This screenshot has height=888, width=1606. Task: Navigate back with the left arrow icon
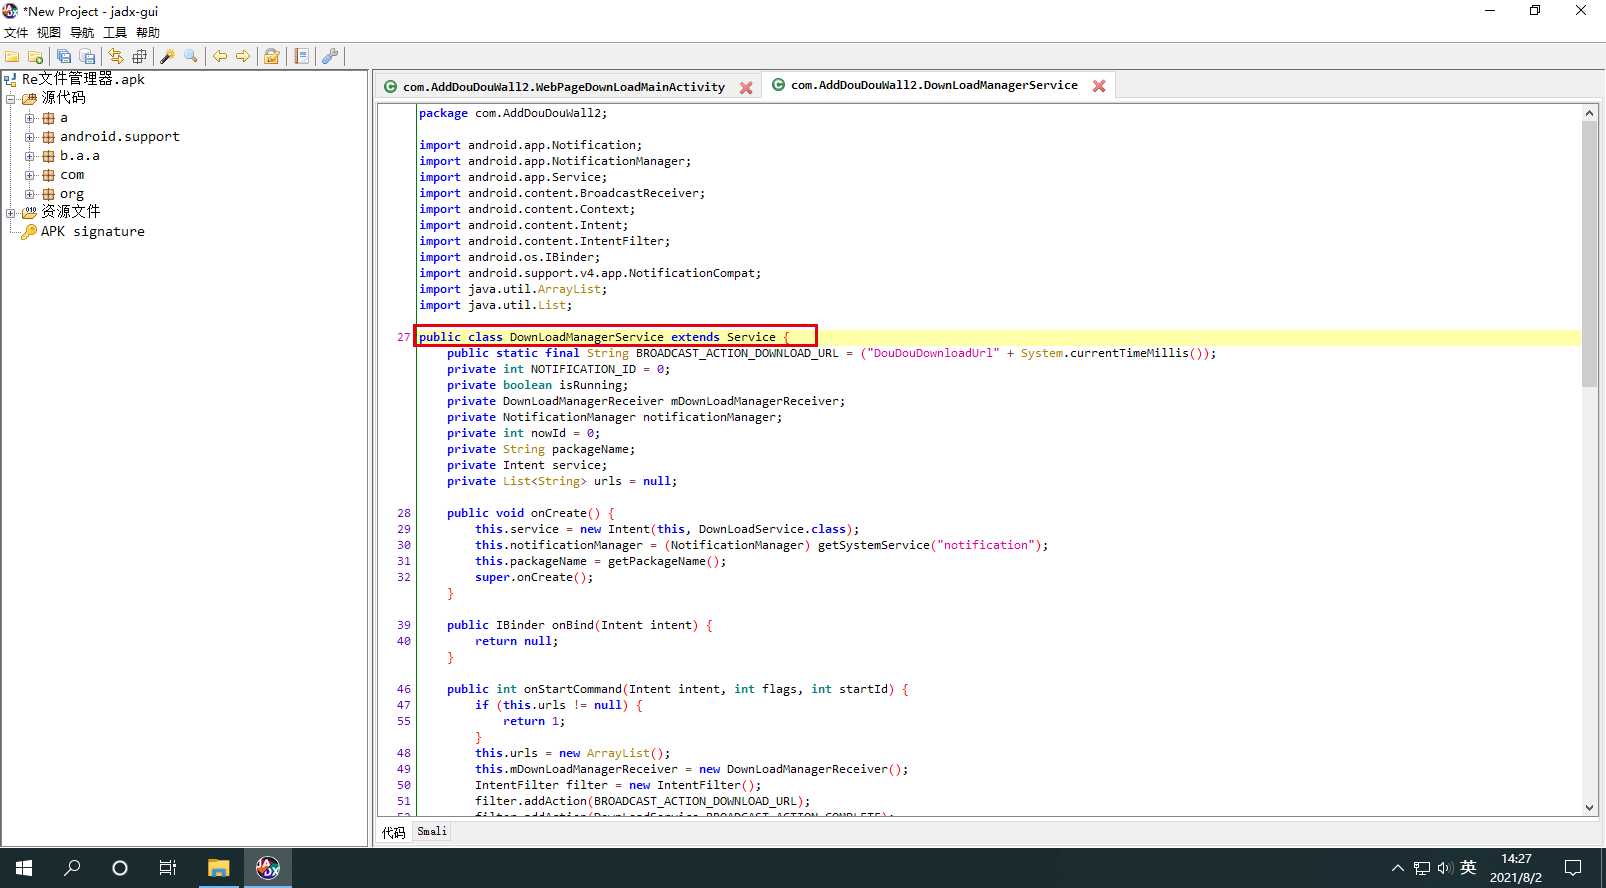[x=220, y=57]
